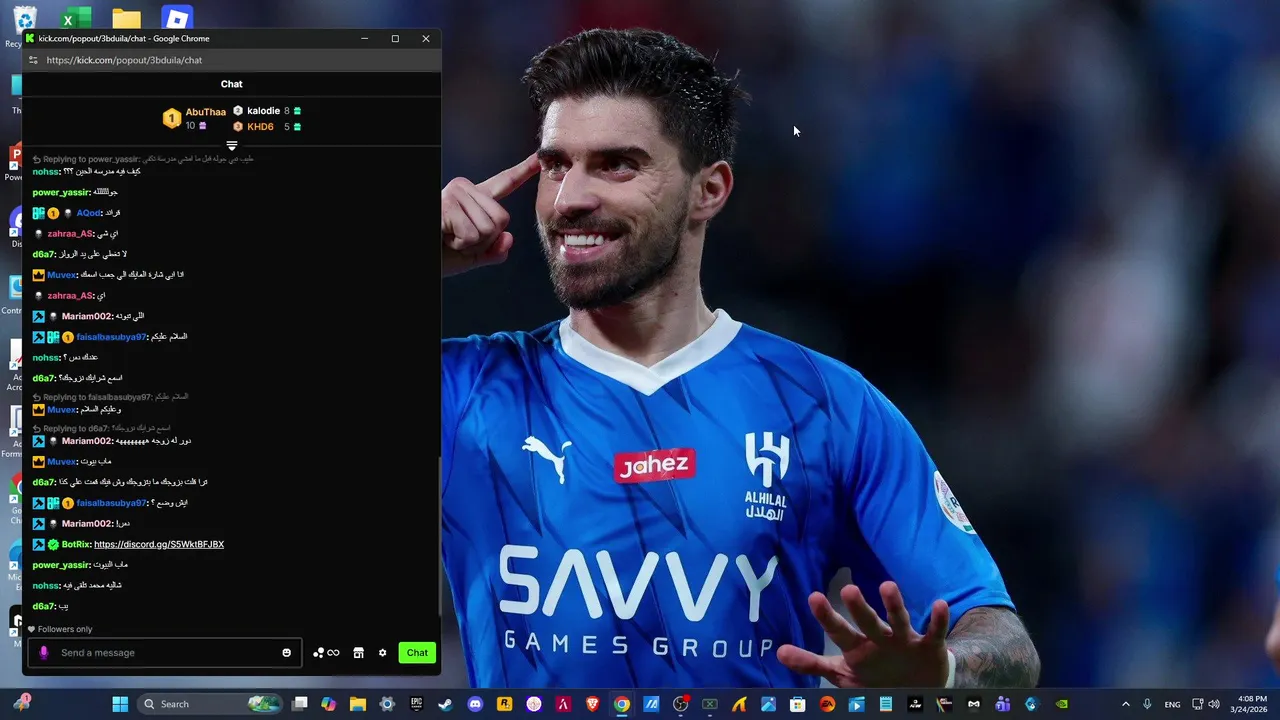Open Copilot from the taskbar
Screen dimensions: 1280x720
pos(328,704)
